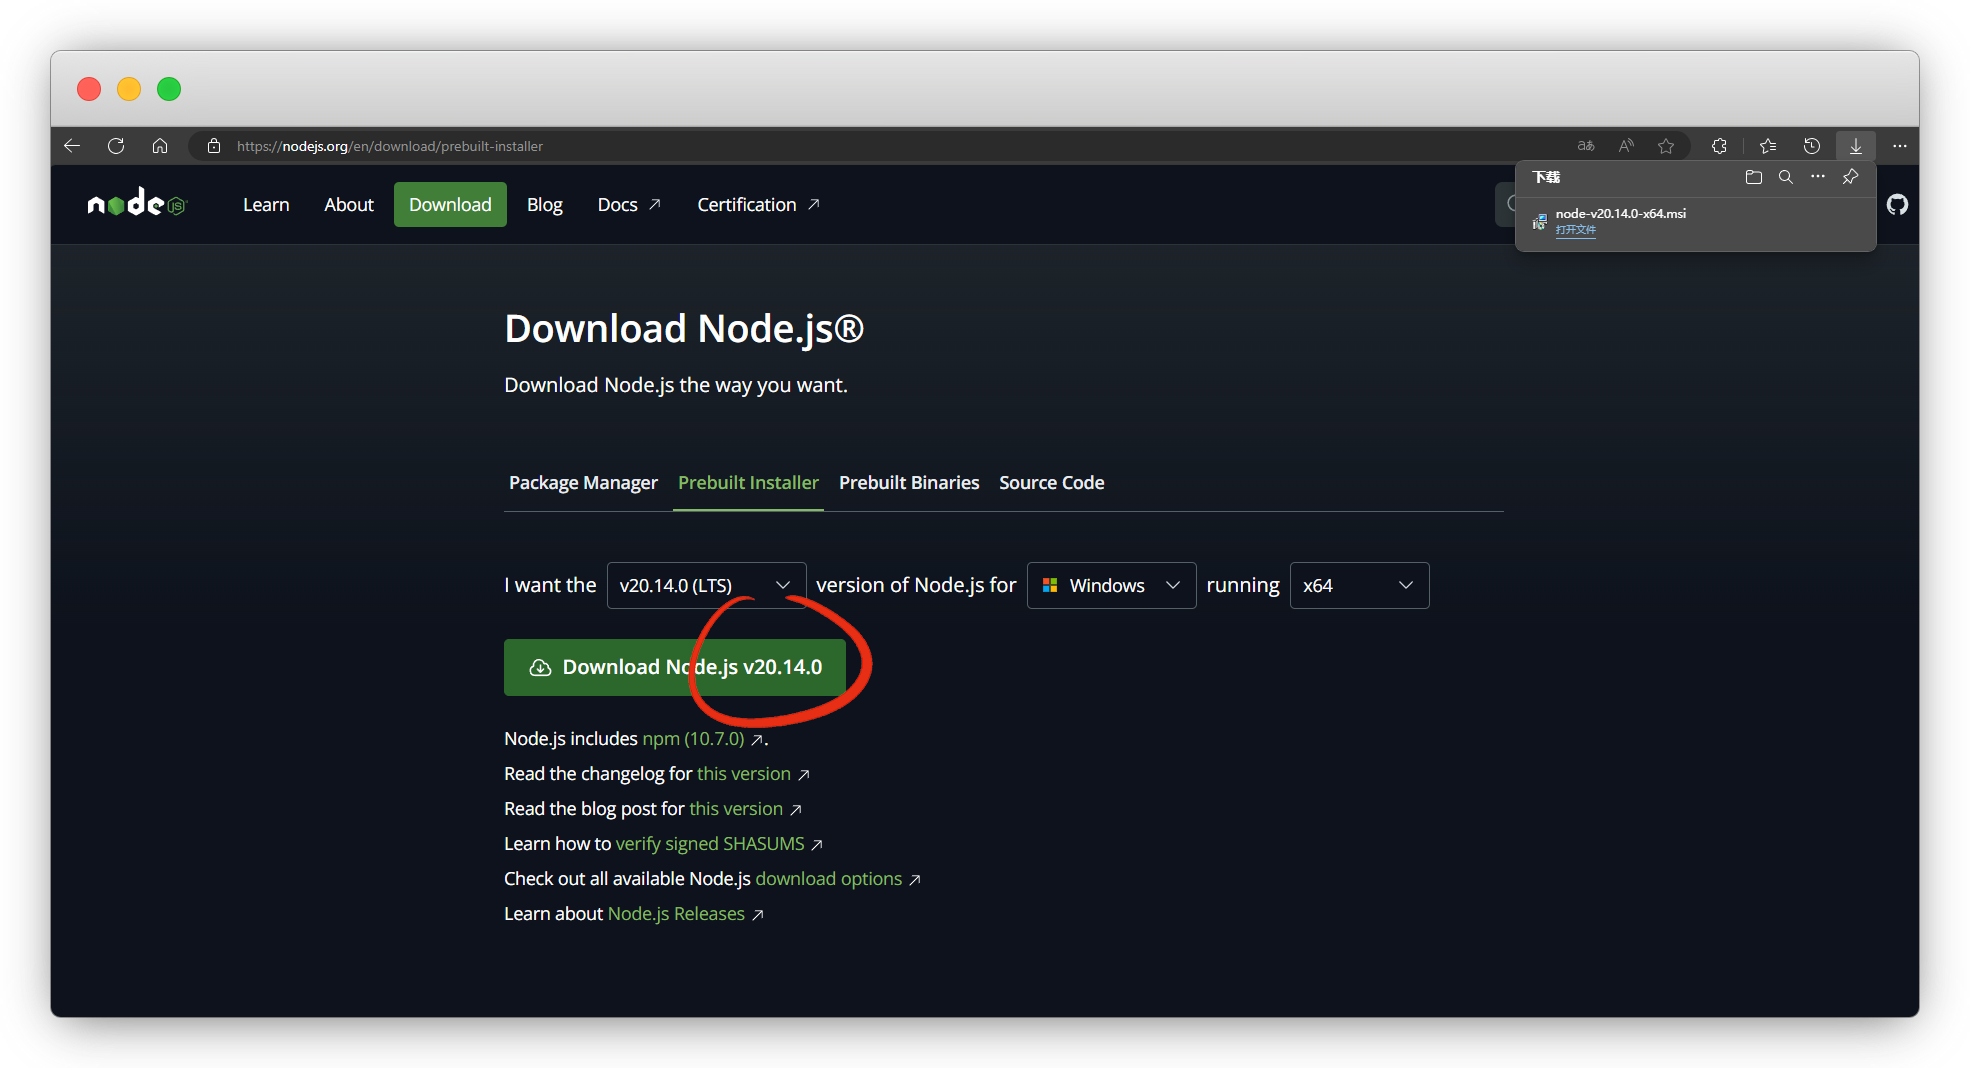This screenshot has width=1970, height=1068.
Task: Toggle the Downloads toolbar button
Action: coord(1856,146)
